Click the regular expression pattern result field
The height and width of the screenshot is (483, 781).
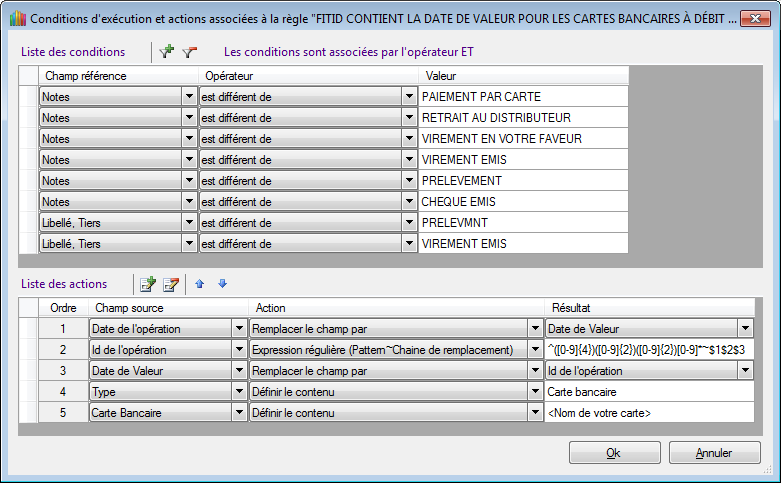649,349
